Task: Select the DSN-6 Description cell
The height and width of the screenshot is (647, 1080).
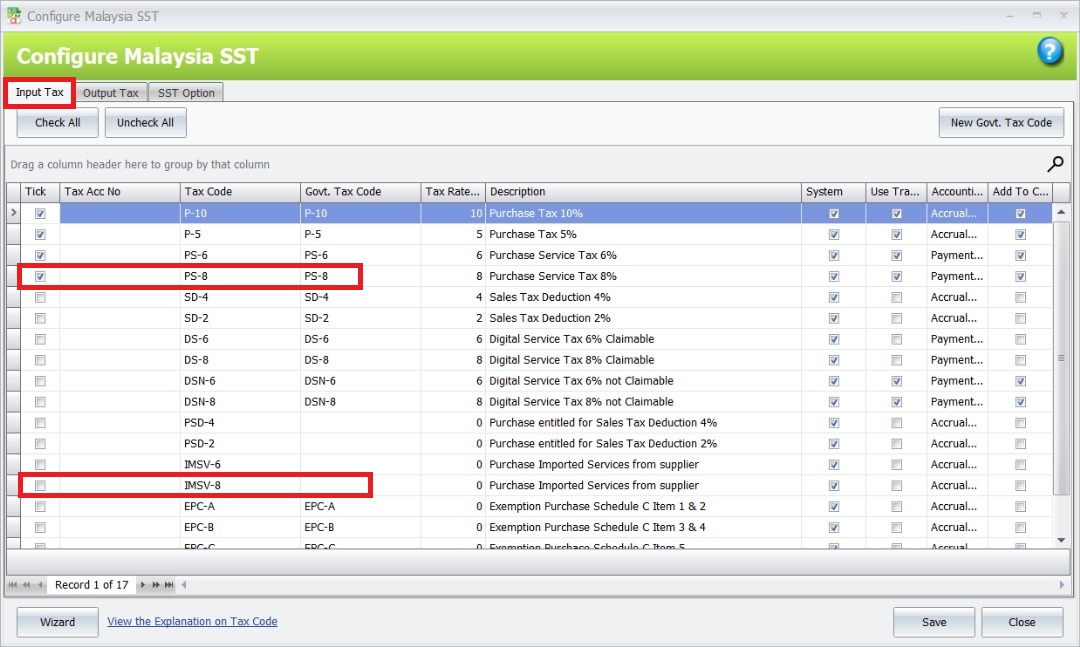Action: click(x=642, y=381)
